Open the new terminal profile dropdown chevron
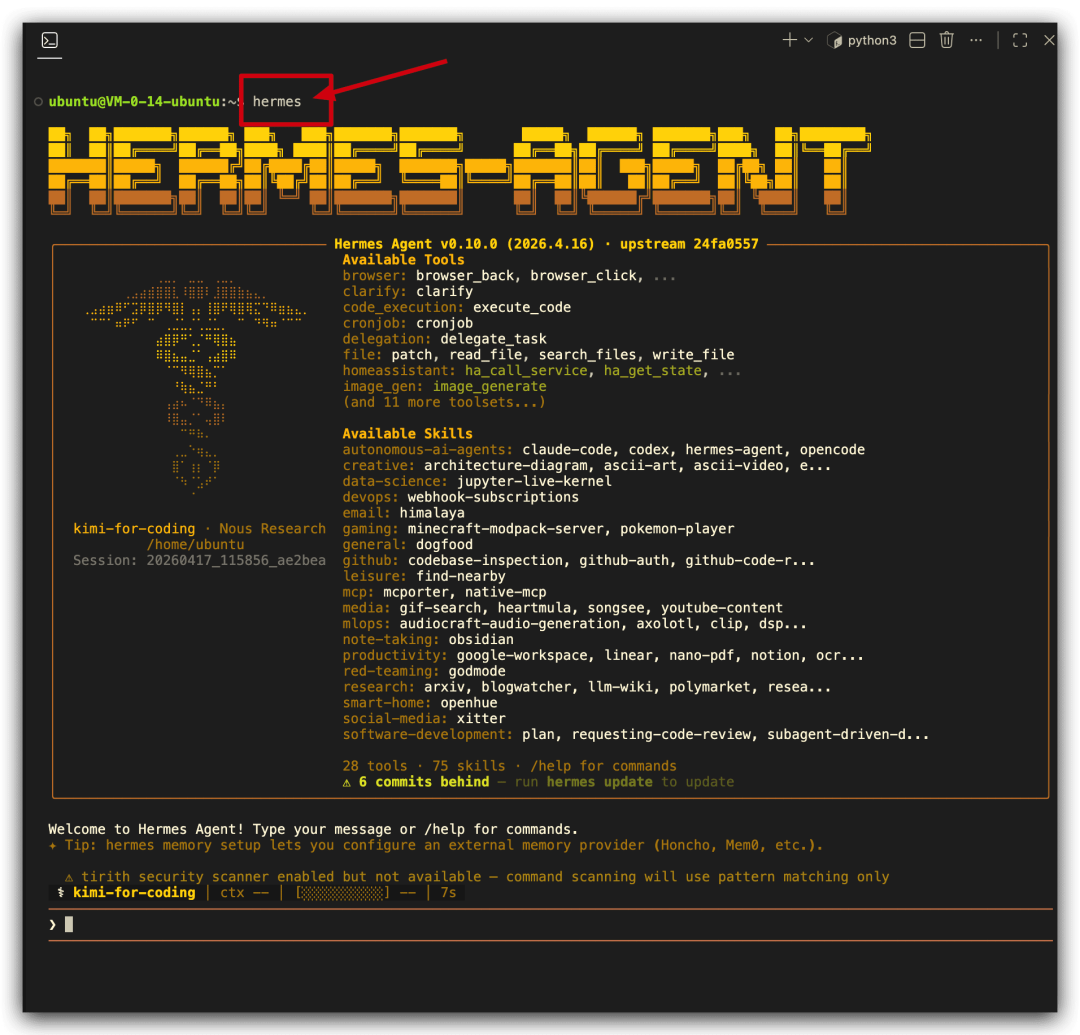The height and width of the screenshot is (1035, 1080). [809, 40]
